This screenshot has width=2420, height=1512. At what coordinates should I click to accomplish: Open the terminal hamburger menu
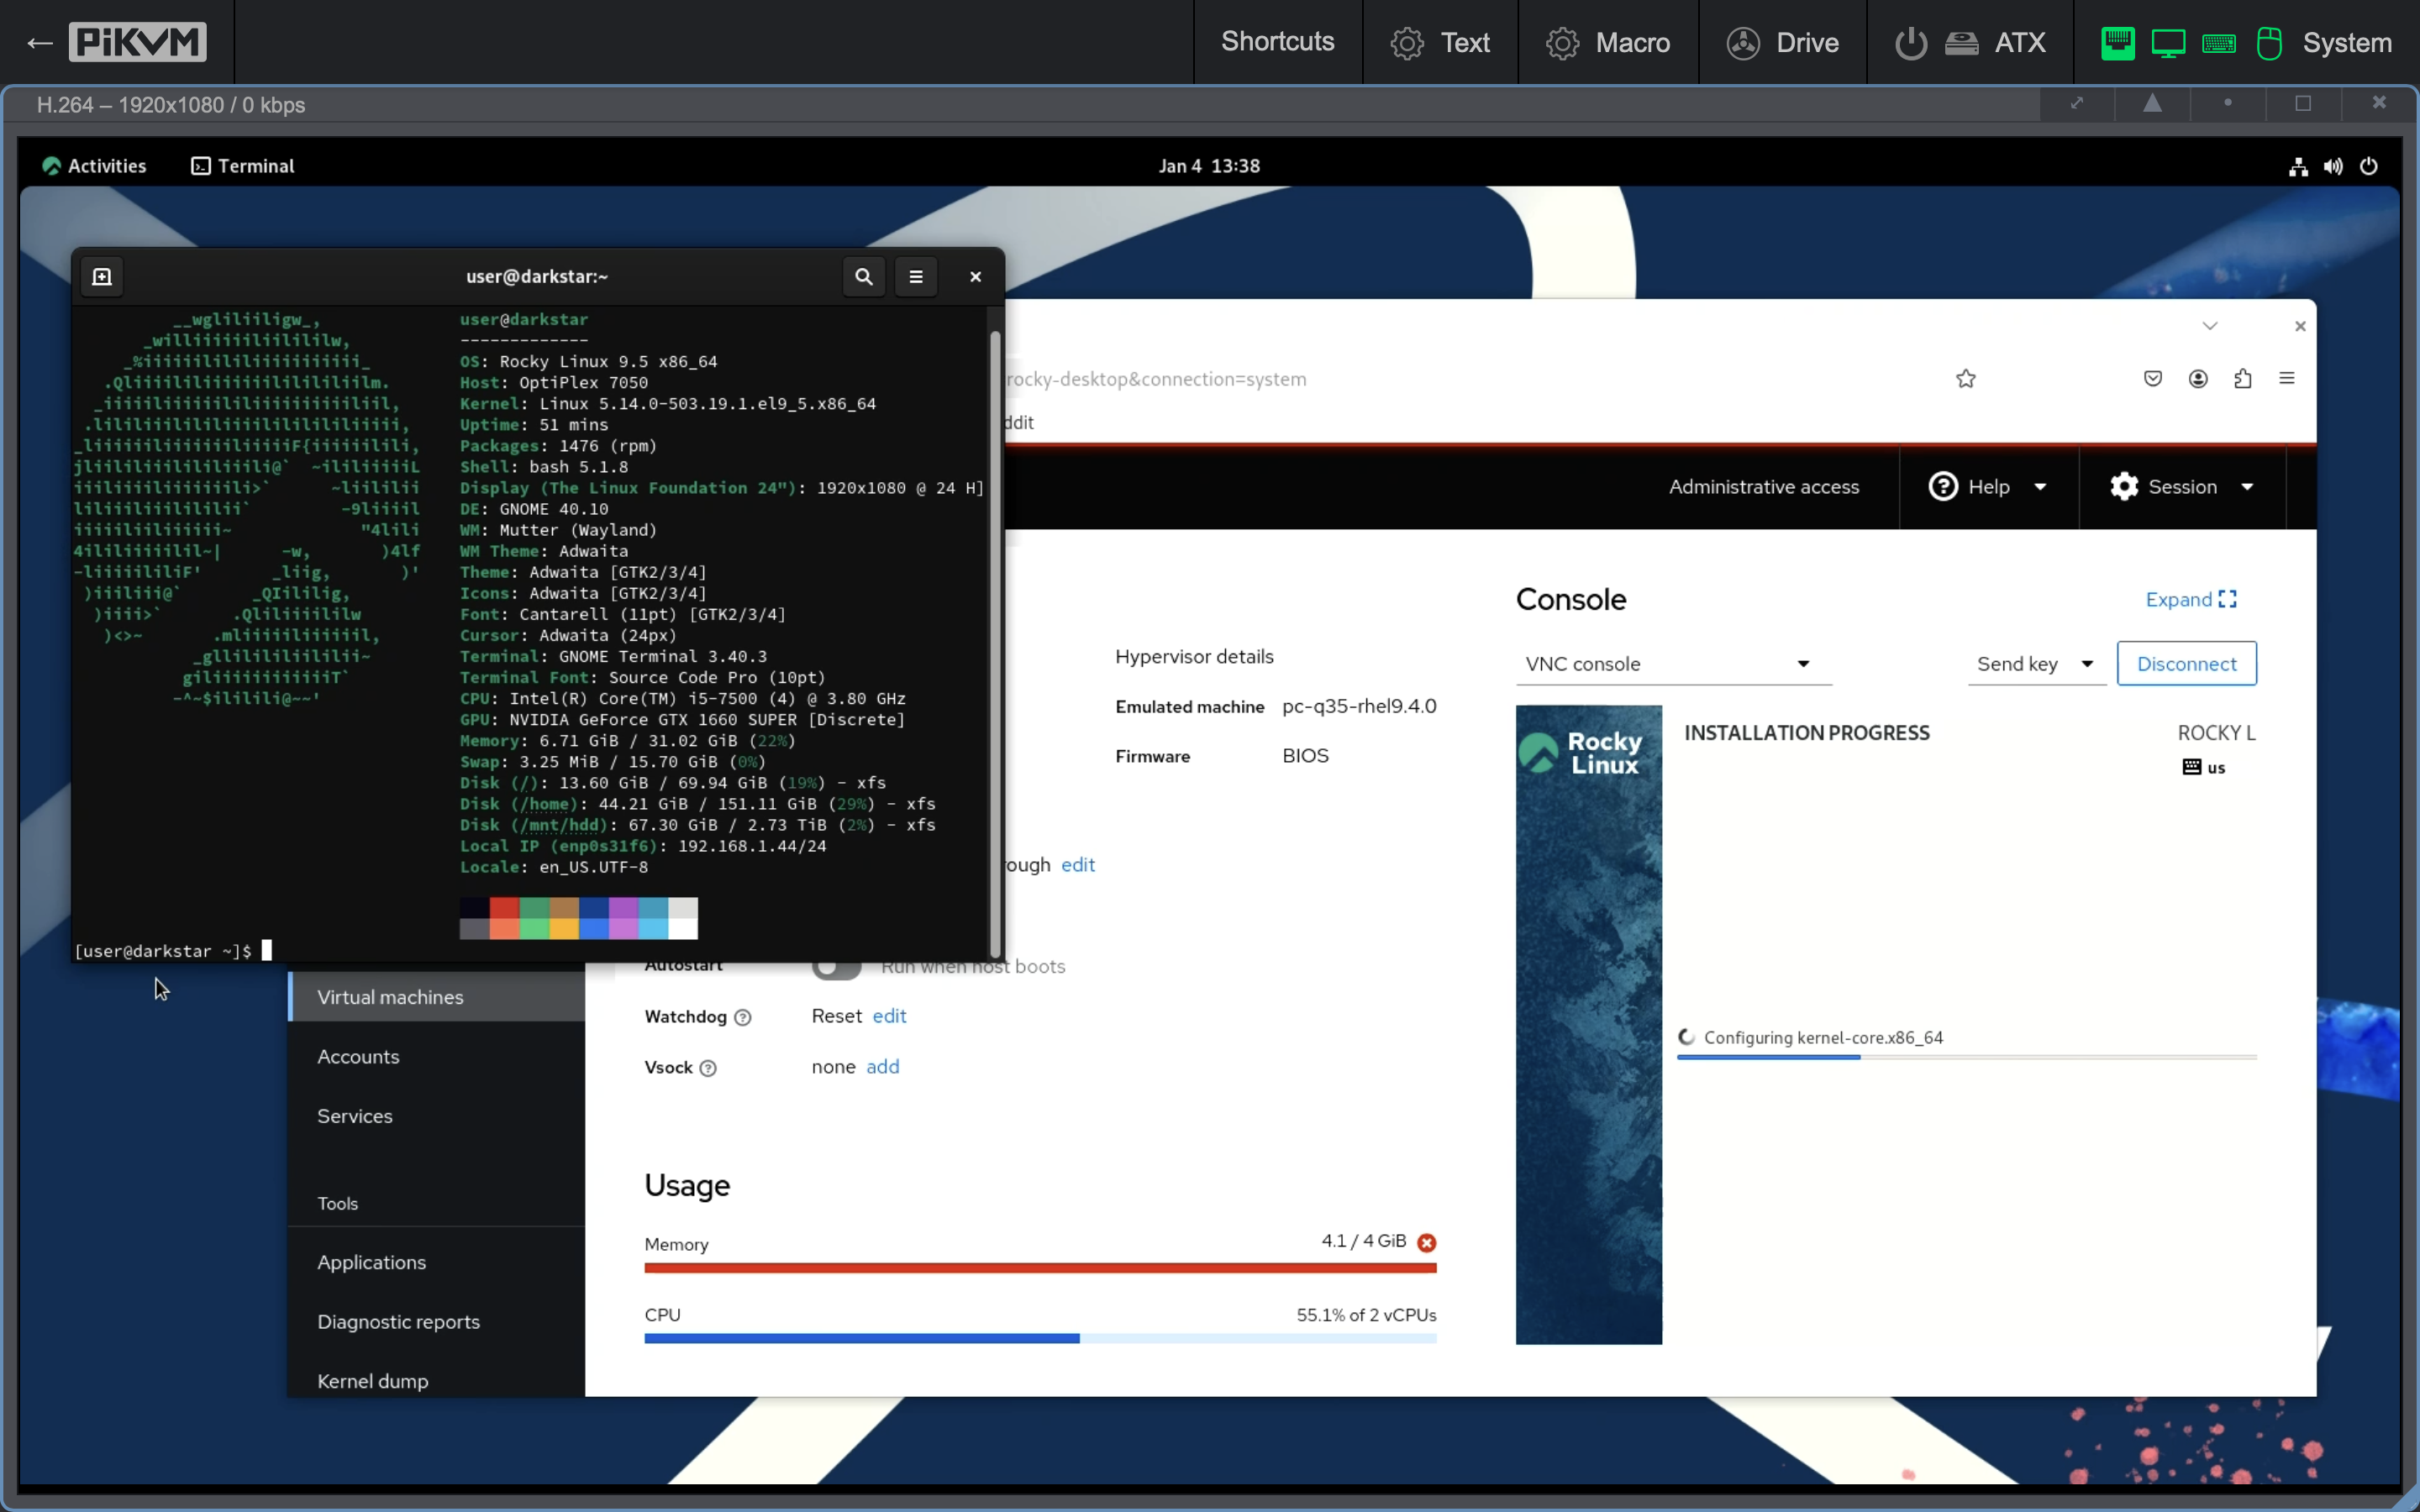[x=916, y=277]
